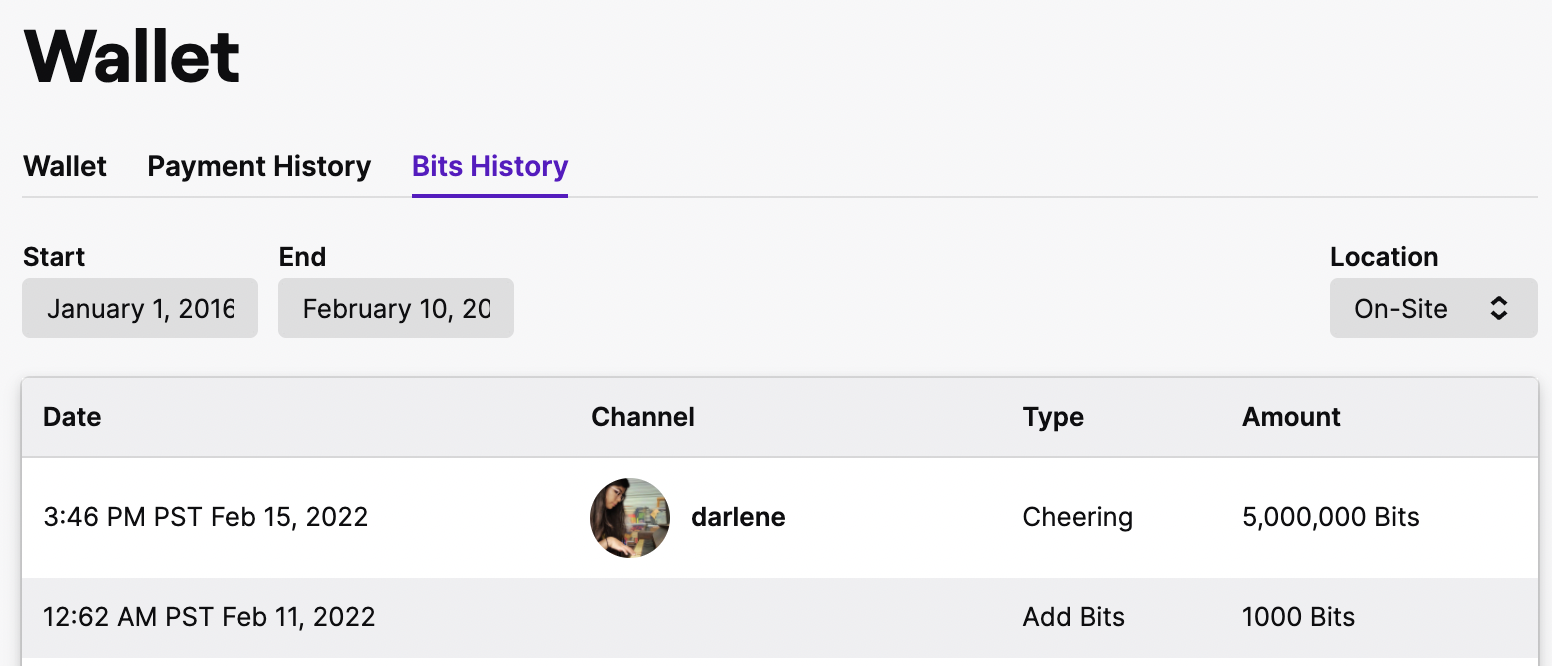Select the Feb 11, 2022 transaction date
The width and height of the screenshot is (1552, 666).
[x=209, y=617]
